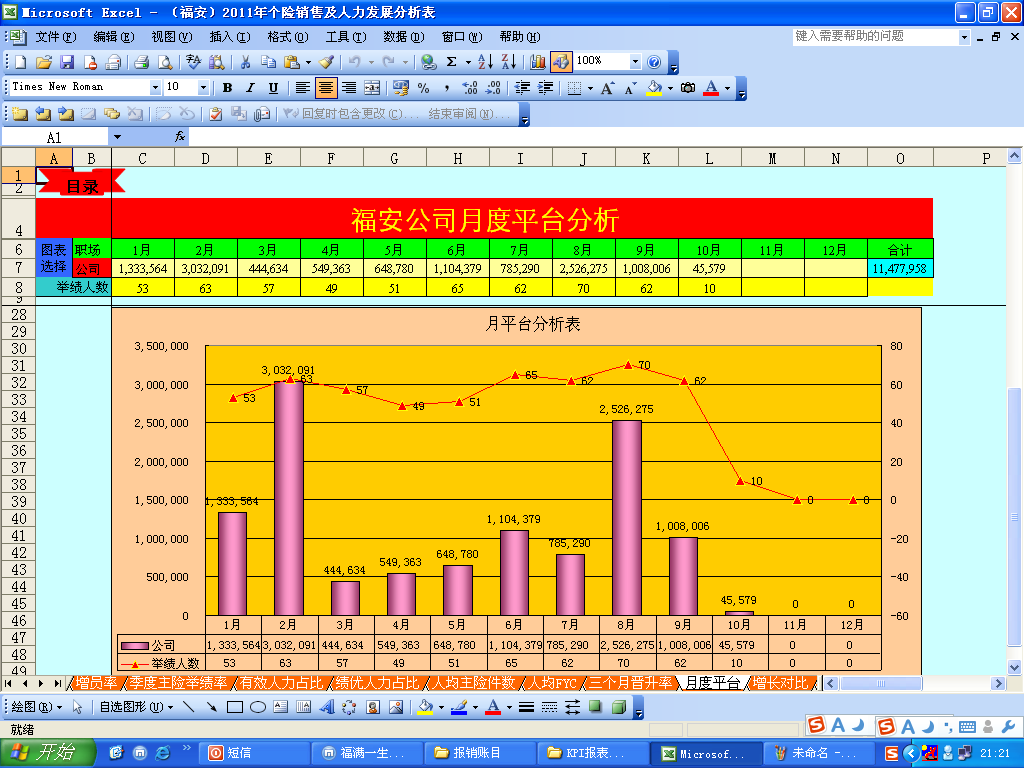Open Excel Help question mark icon
Image resolution: width=1024 pixels, height=768 pixels.
coord(654,62)
